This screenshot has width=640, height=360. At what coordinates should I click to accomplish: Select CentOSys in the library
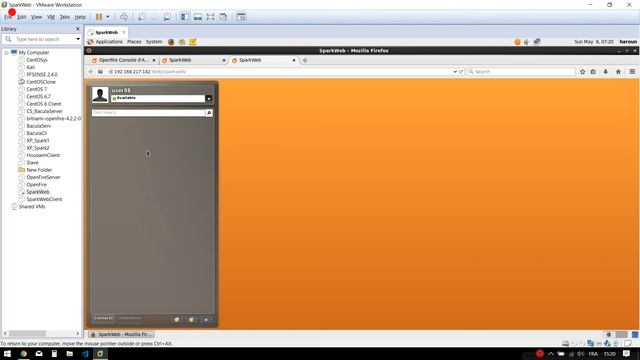point(37,60)
